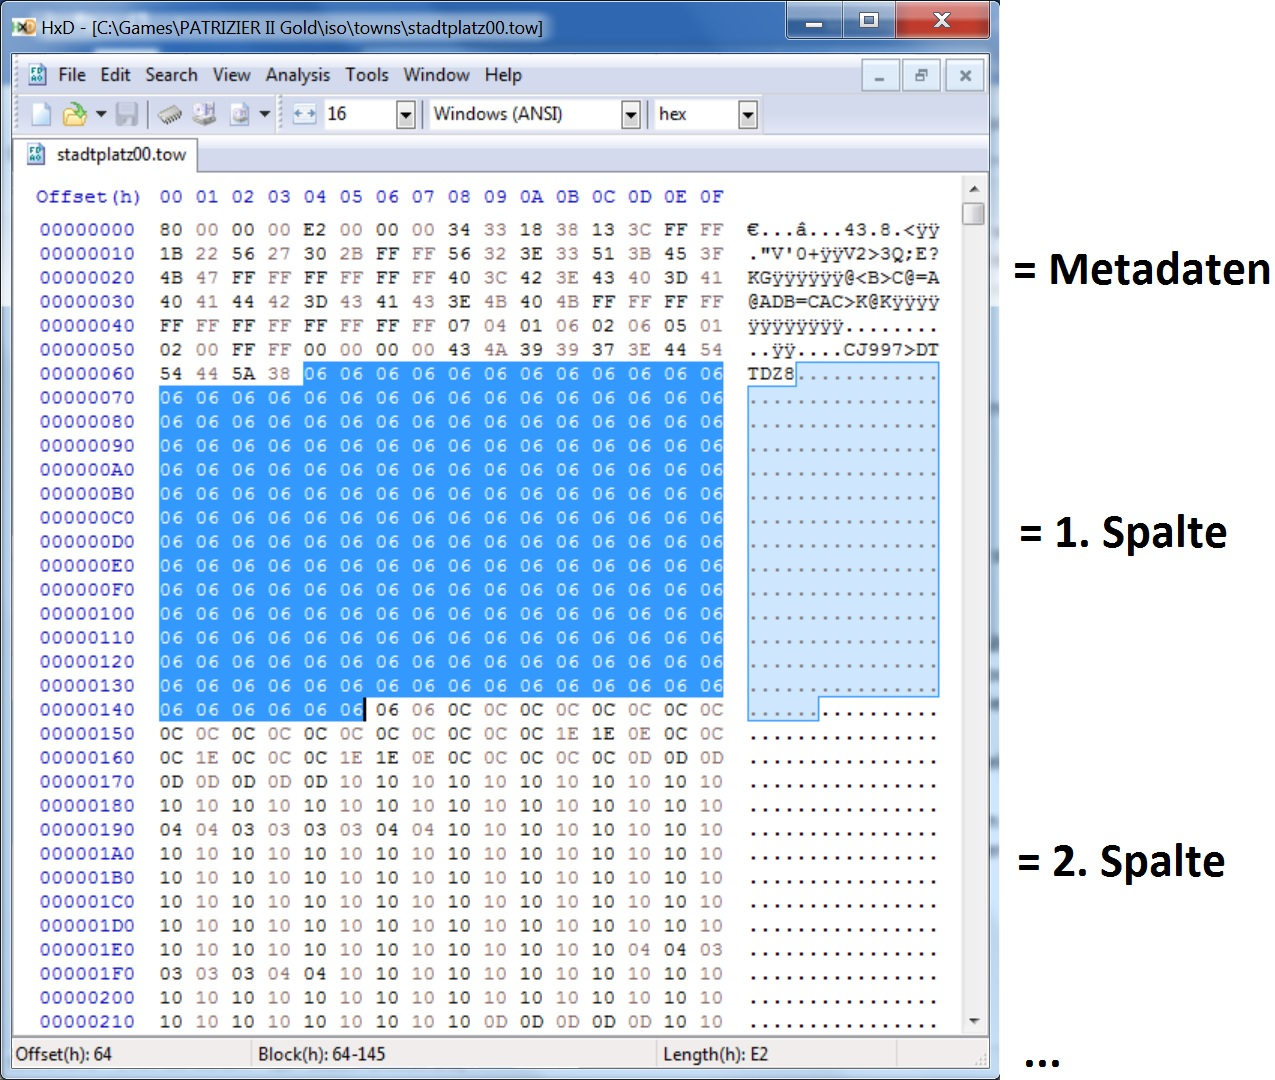Click the 08 column header
1275x1080 pixels.
(459, 197)
